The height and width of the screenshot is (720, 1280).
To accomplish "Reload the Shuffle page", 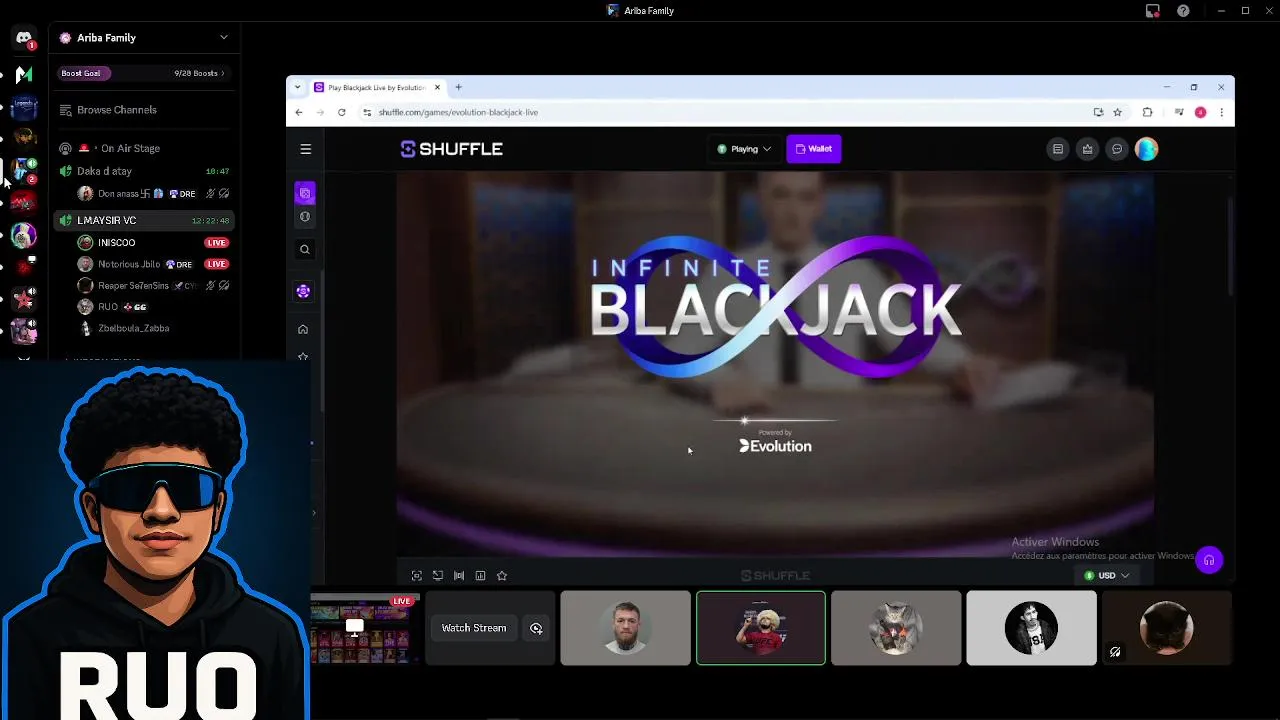I will pos(342,112).
